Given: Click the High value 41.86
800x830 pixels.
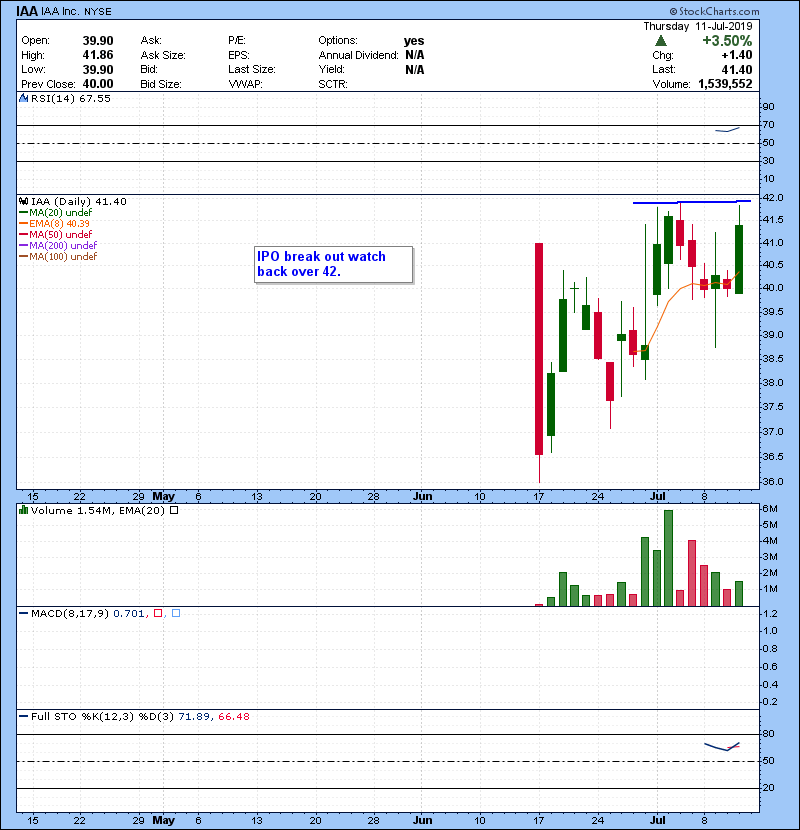Looking at the screenshot, I should 98,55.
